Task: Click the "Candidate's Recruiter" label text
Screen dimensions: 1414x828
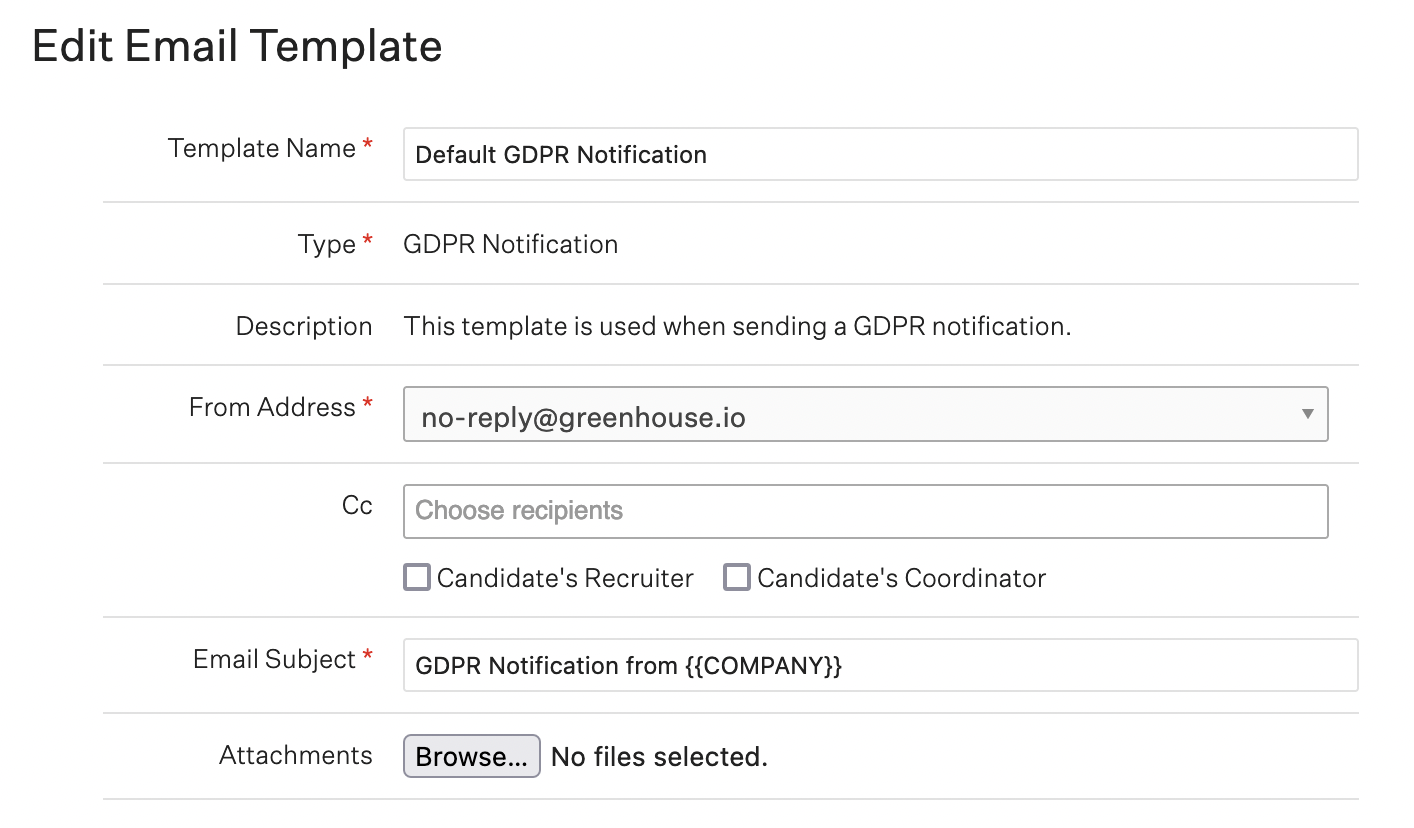Action: (x=565, y=578)
